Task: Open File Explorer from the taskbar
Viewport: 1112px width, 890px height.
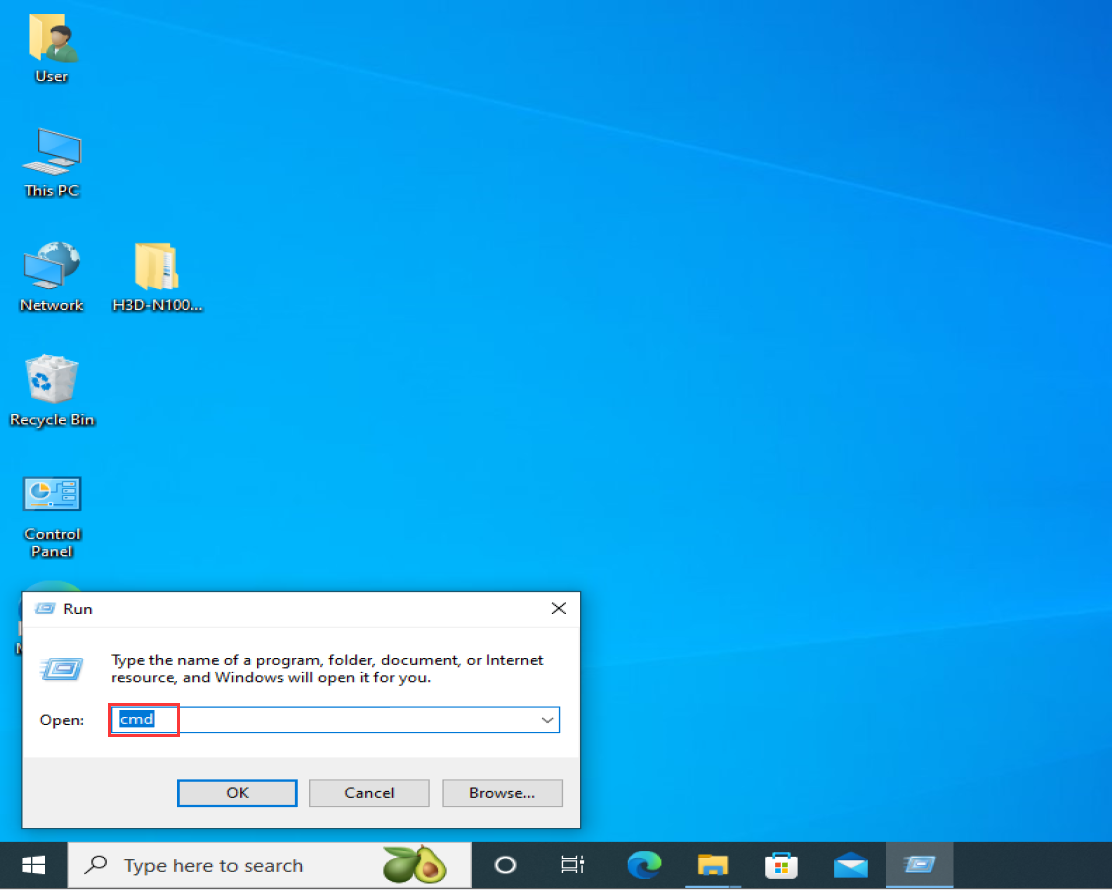Action: click(713, 865)
